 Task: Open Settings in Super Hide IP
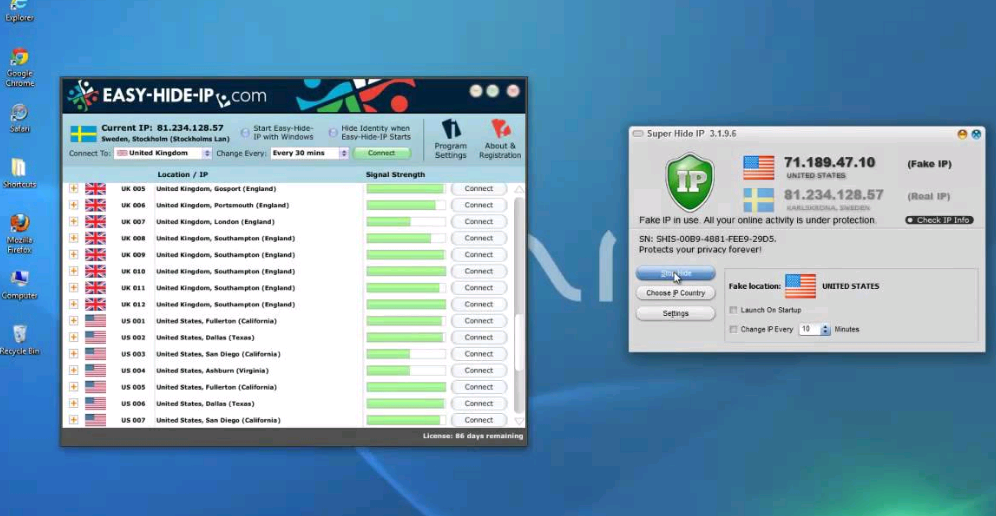click(675, 313)
